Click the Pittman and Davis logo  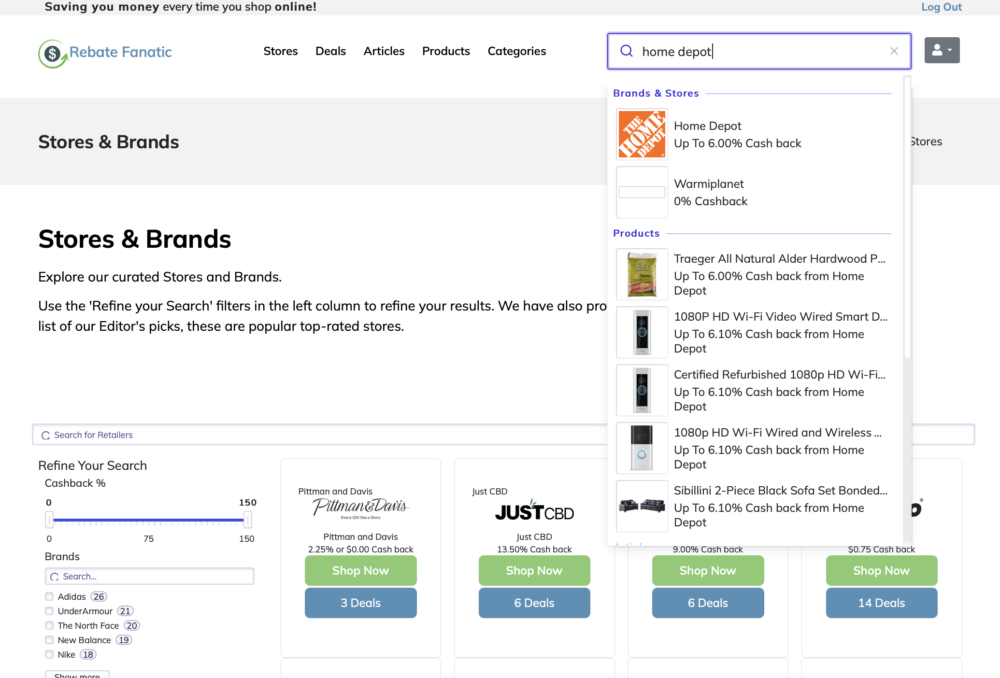(x=360, y=508)
